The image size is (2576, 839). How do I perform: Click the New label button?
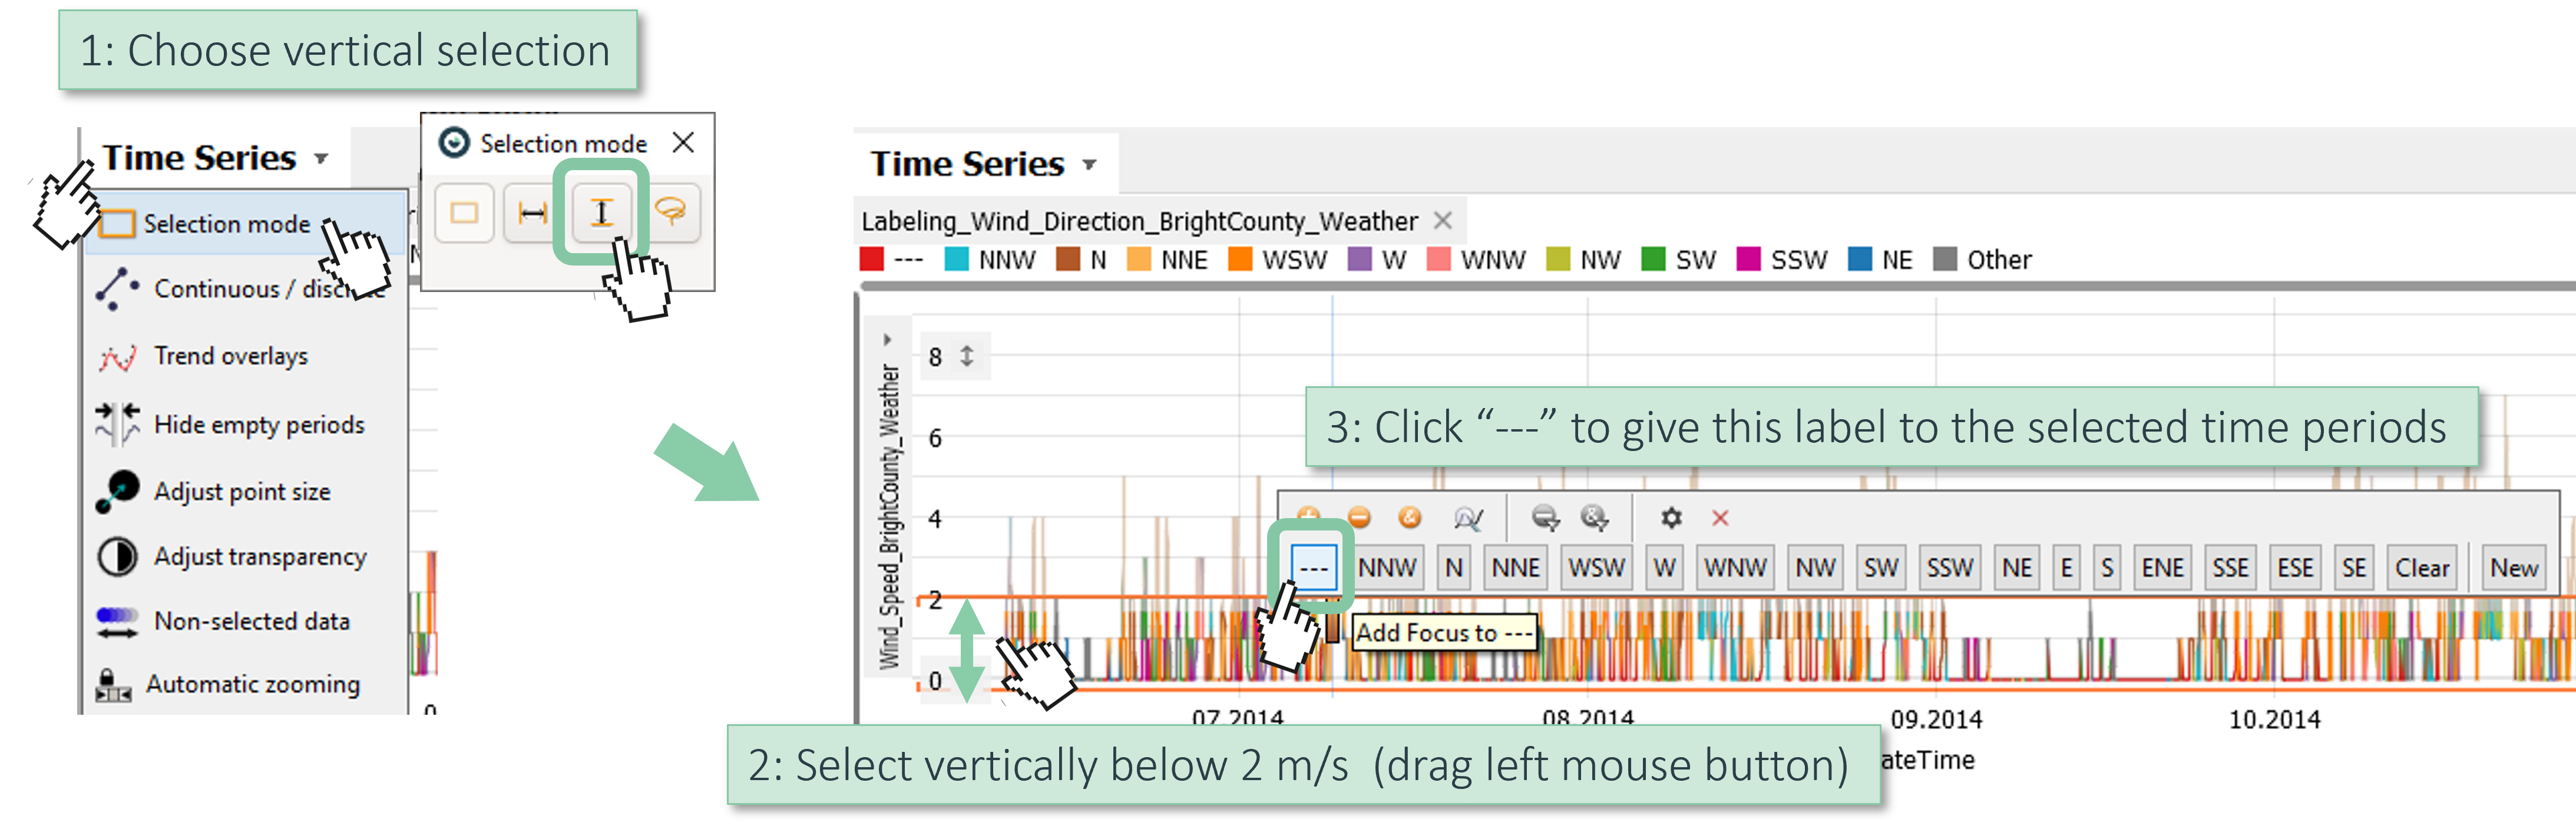click(x=2513, y=568)
